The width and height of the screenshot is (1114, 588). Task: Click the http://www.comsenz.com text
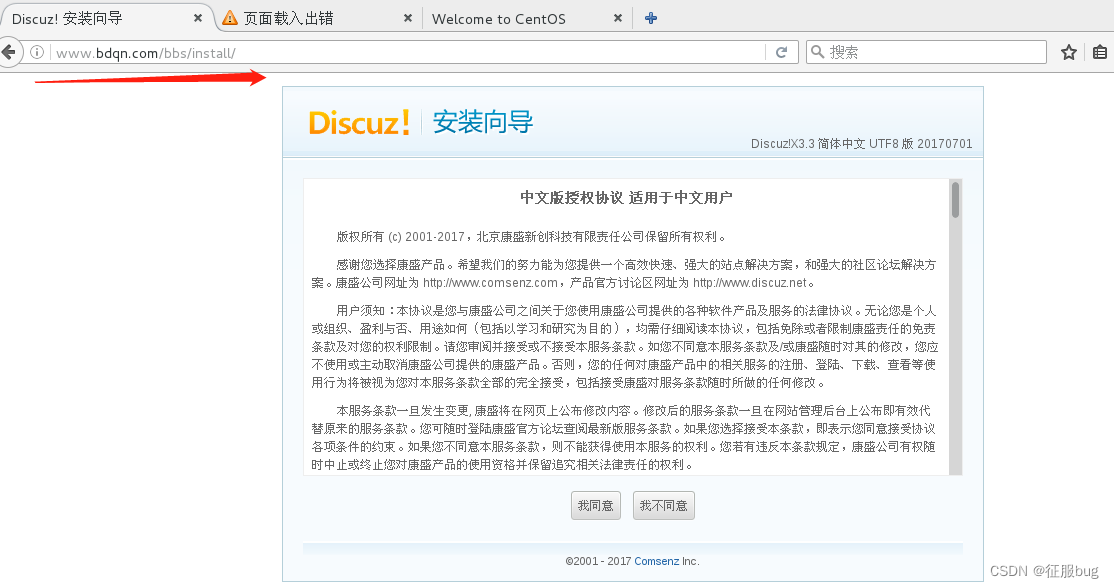[490, 283]
